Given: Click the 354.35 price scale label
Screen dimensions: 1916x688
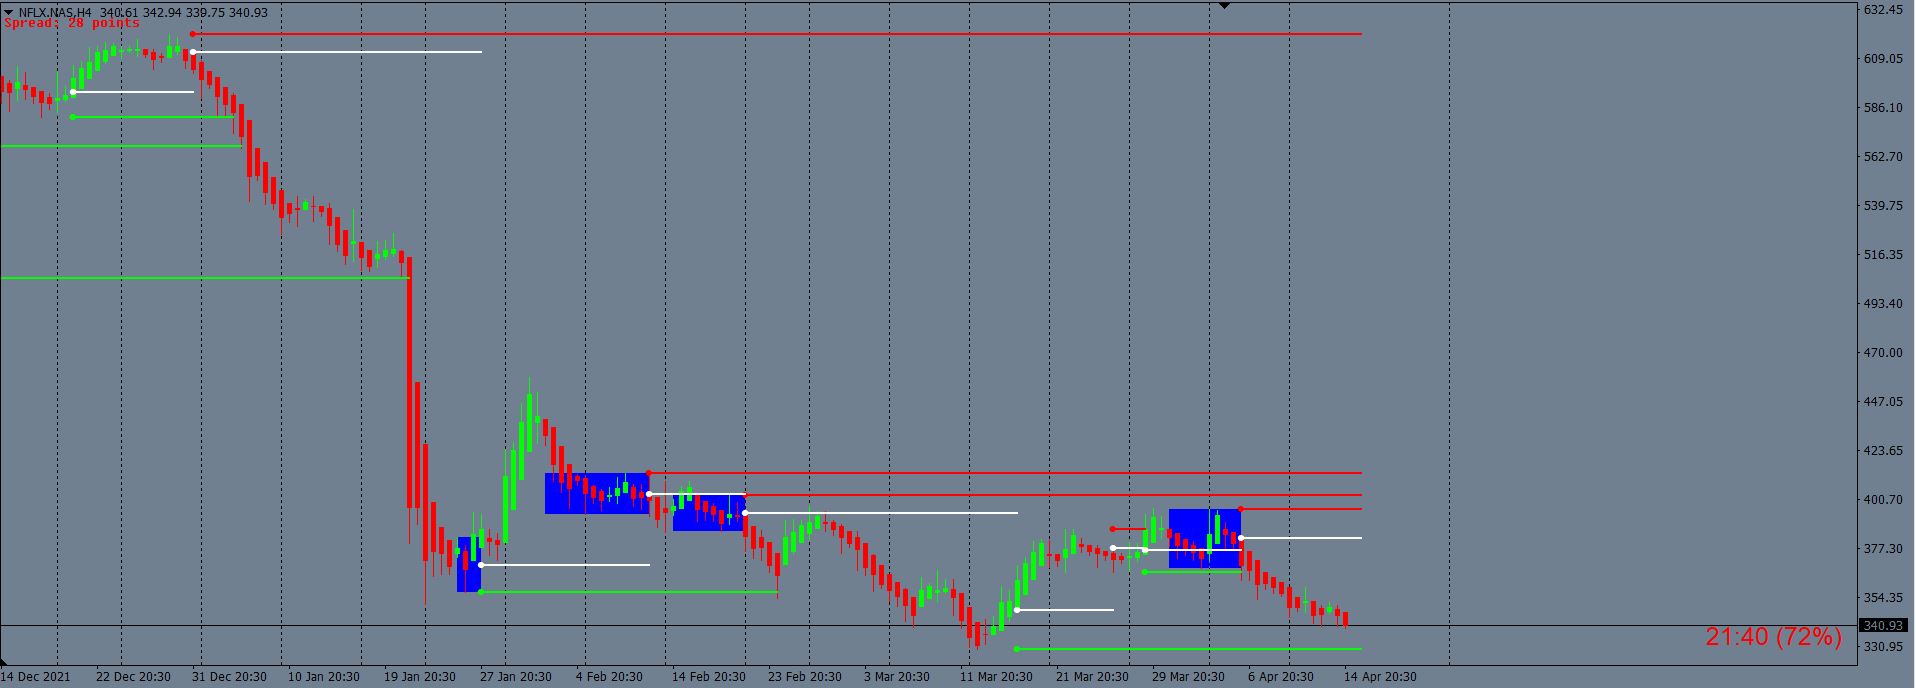Looking at the screenshot, I should tap(1883, 598).
